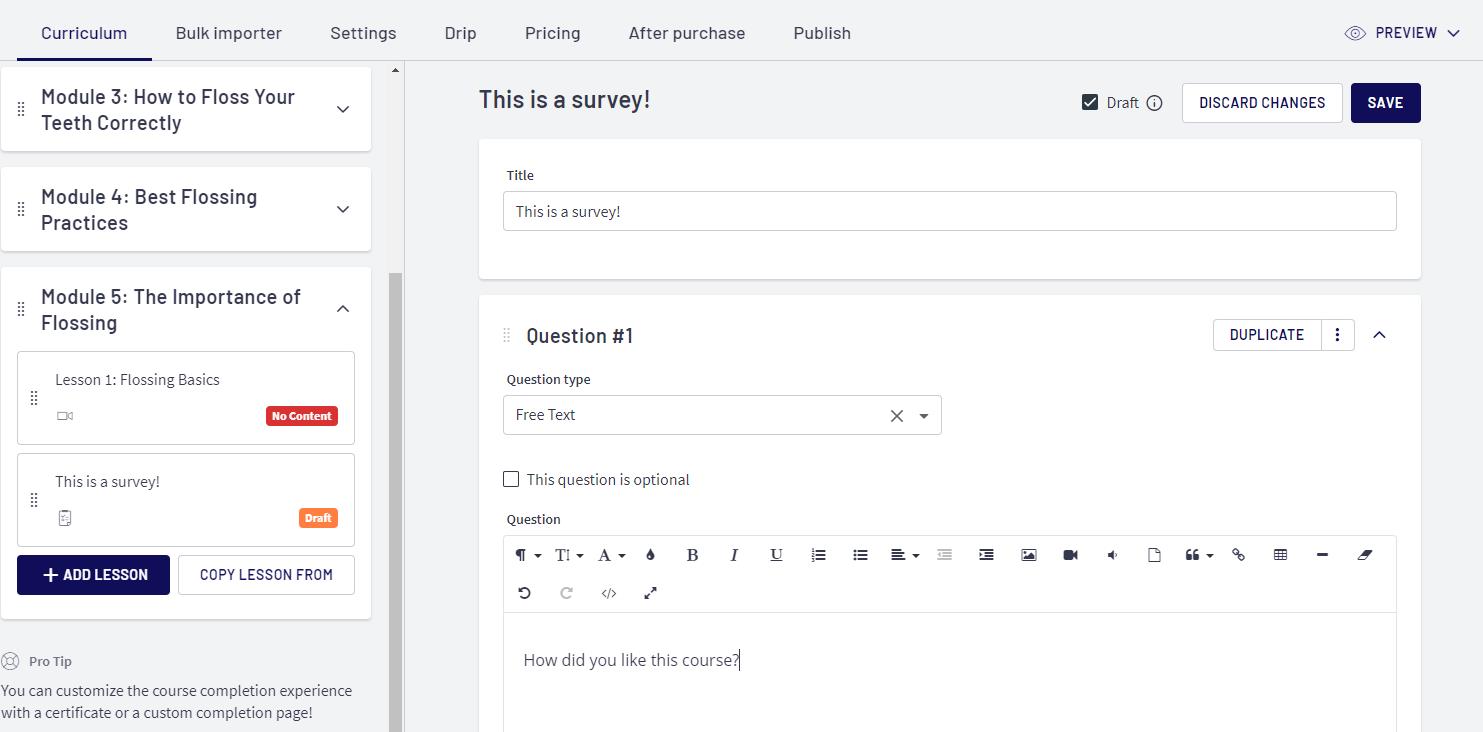Open the Question type dropdown arrow
Image resolution: width=1483 pixels, height=732 pixels.
(x=924, y=416)
